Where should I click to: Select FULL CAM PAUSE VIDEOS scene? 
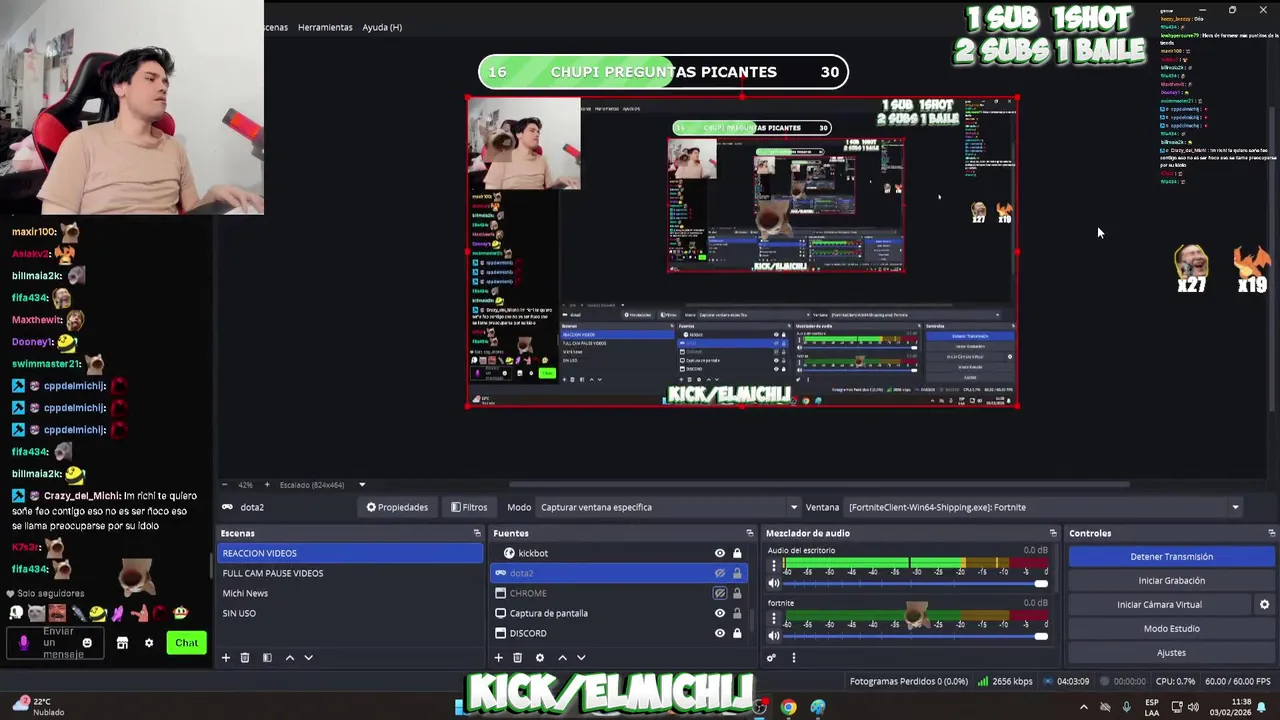[x=350, y=573]
